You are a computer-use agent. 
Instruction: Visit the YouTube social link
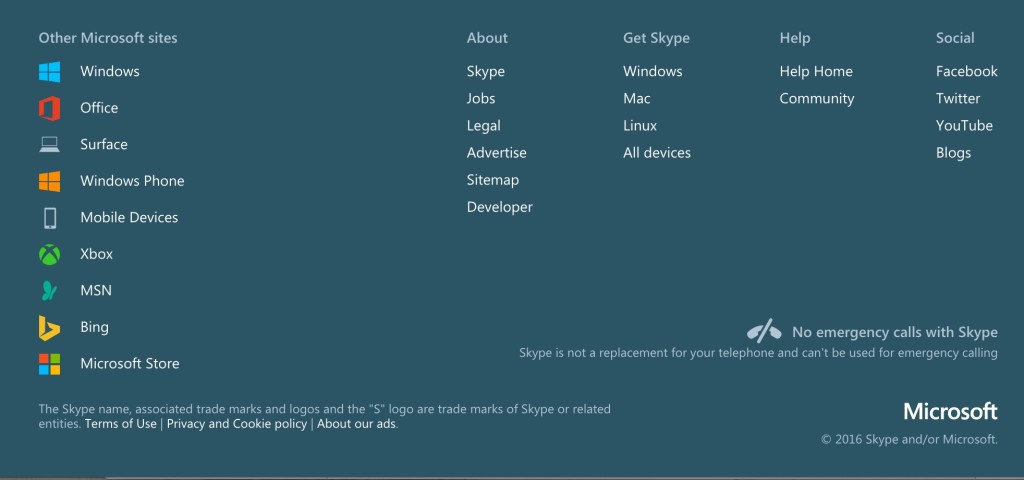click(x=965, y=125)
